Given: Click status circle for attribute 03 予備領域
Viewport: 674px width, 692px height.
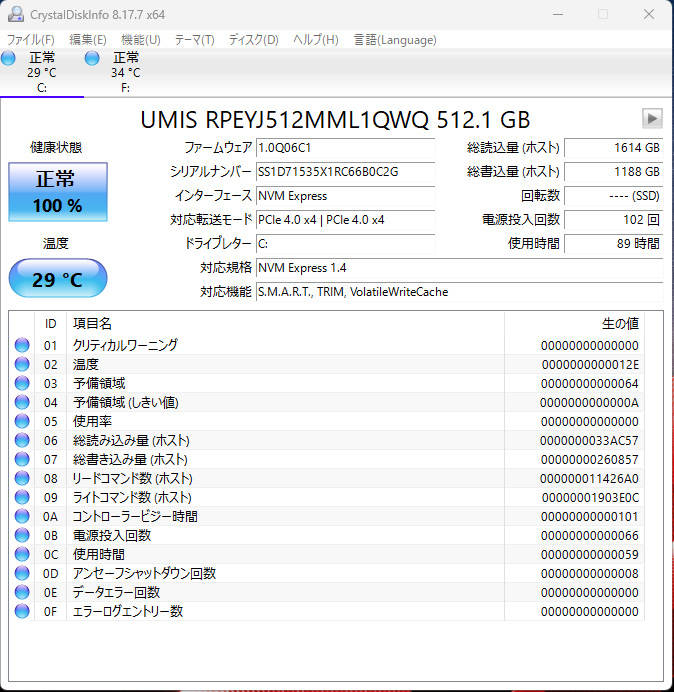Looking at the screenshot, I should pos(22,383).
